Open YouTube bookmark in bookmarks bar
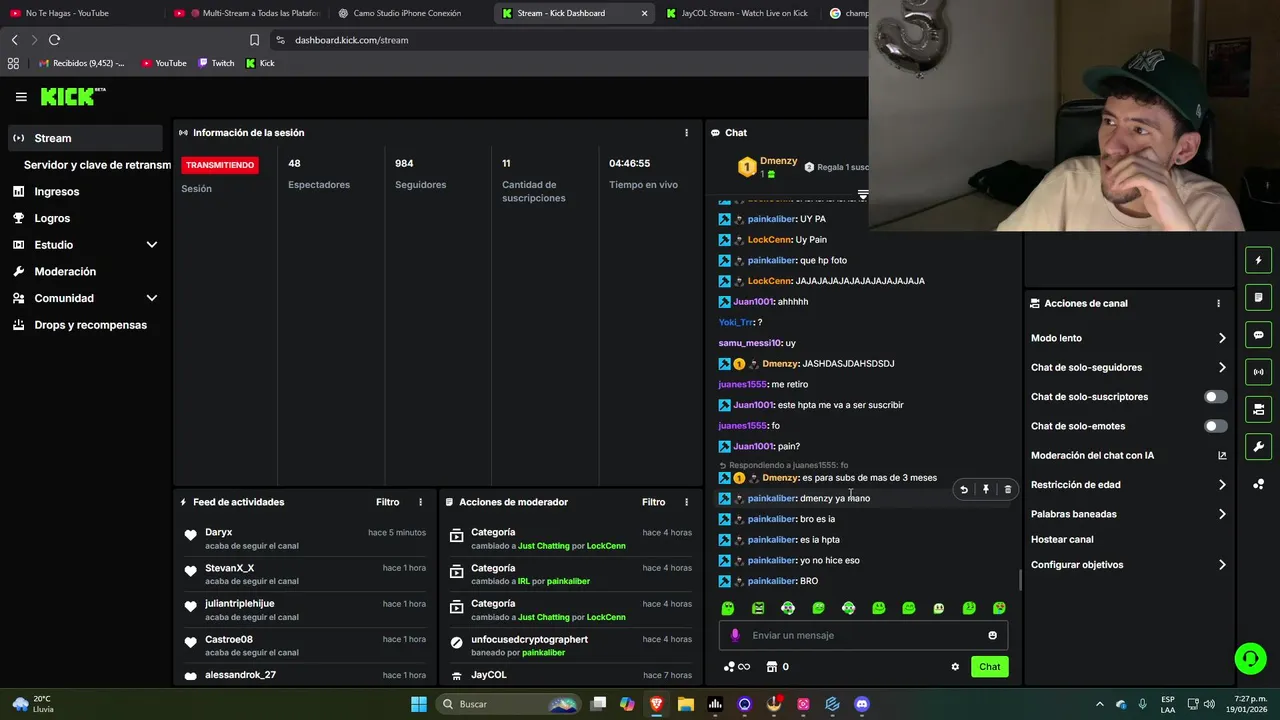 pos(164,63)
